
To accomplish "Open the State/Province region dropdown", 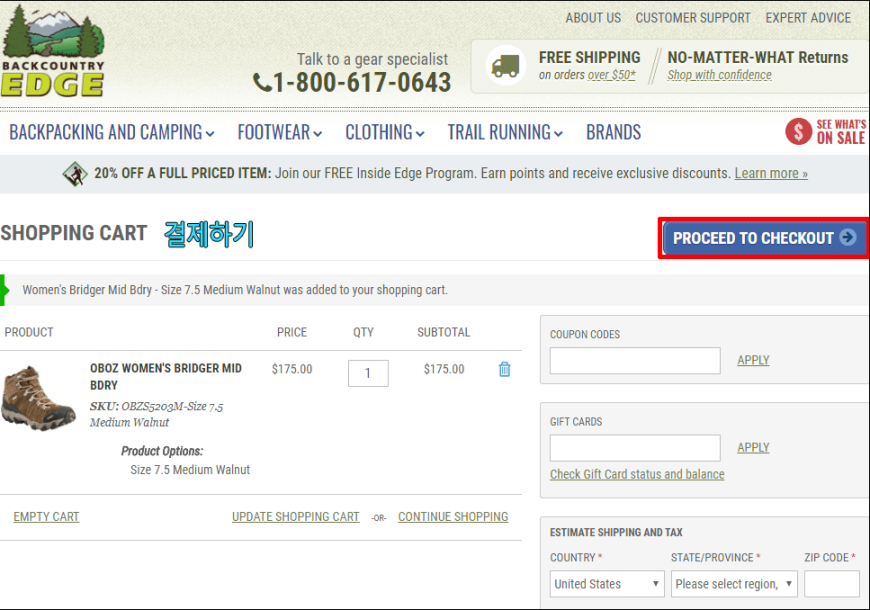I will [x=734, y=584].
